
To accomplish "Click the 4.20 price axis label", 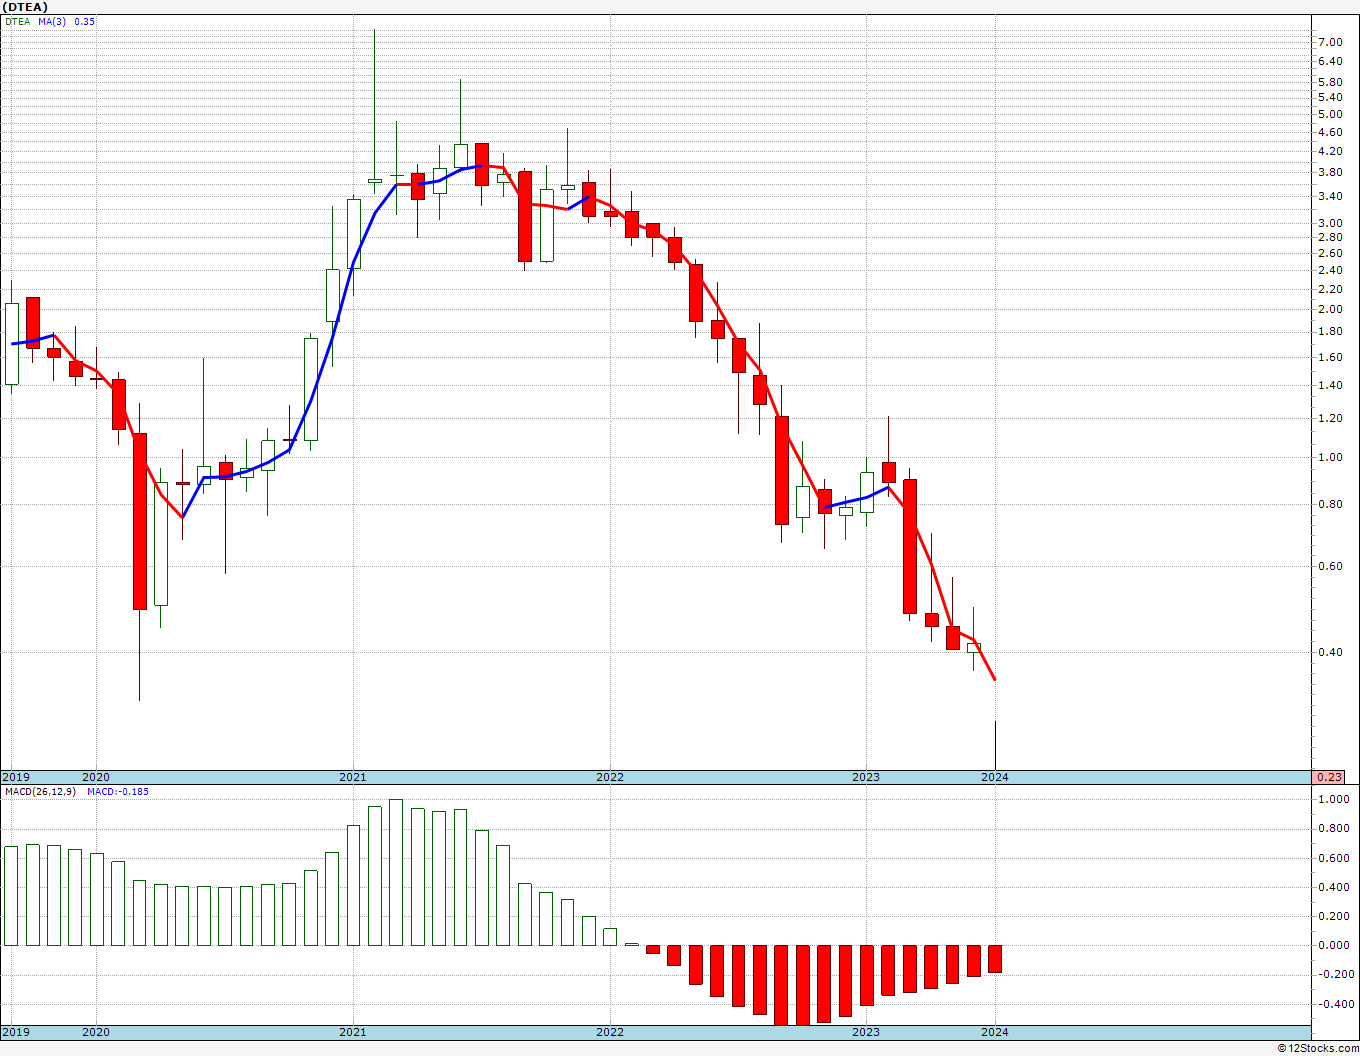I will [x=1330, y=151].
